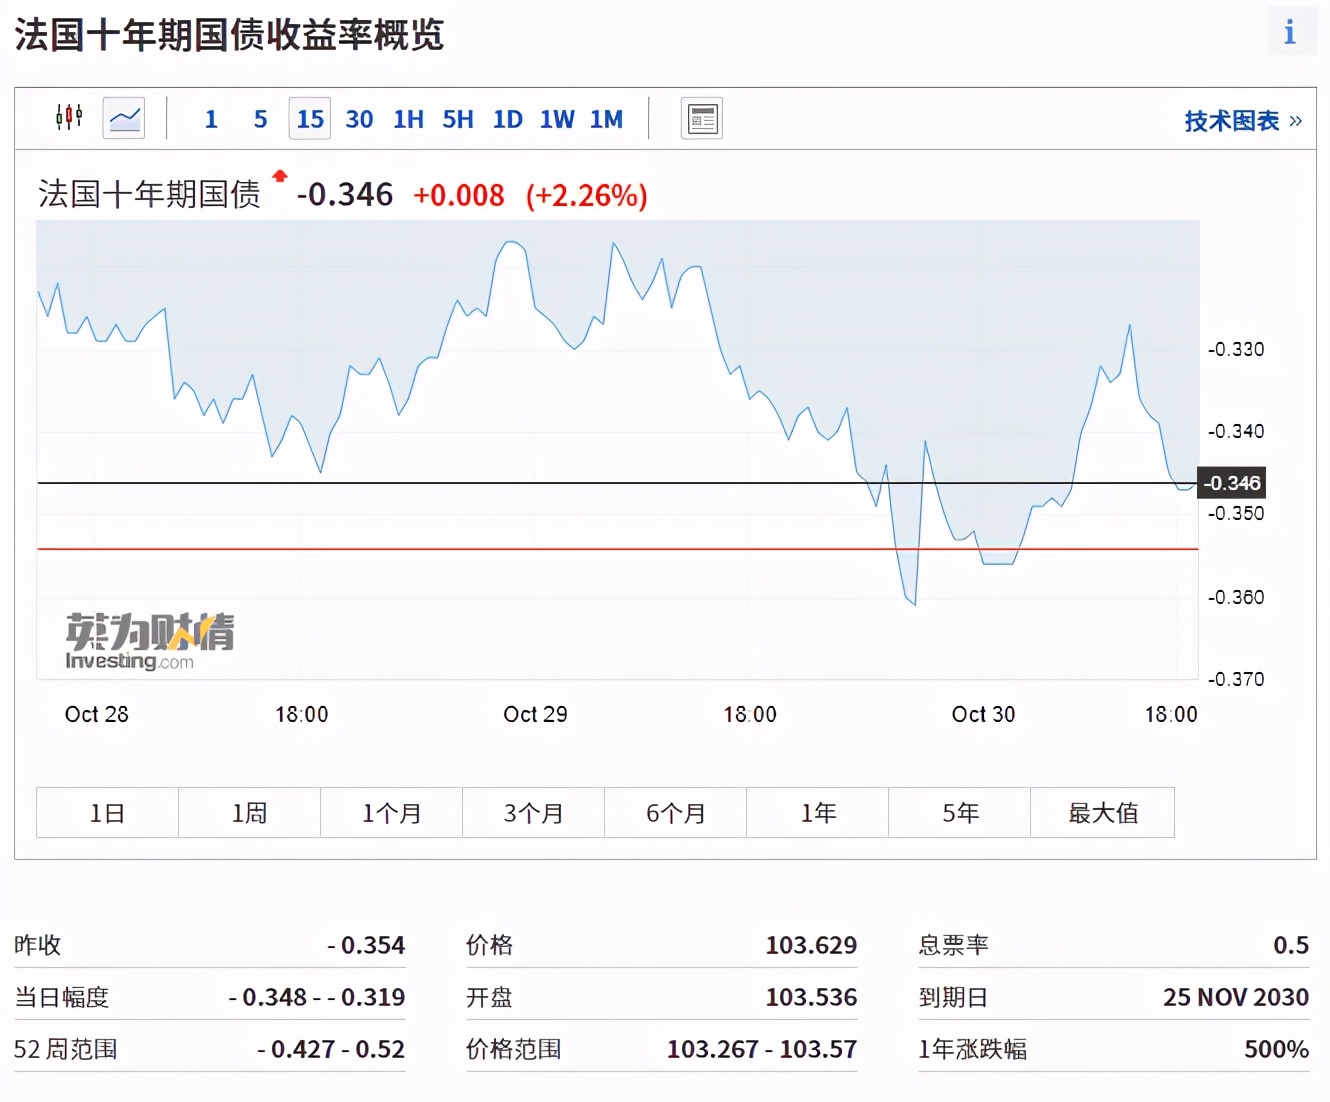Click the info icon at top right

[x=1290, y=32]
